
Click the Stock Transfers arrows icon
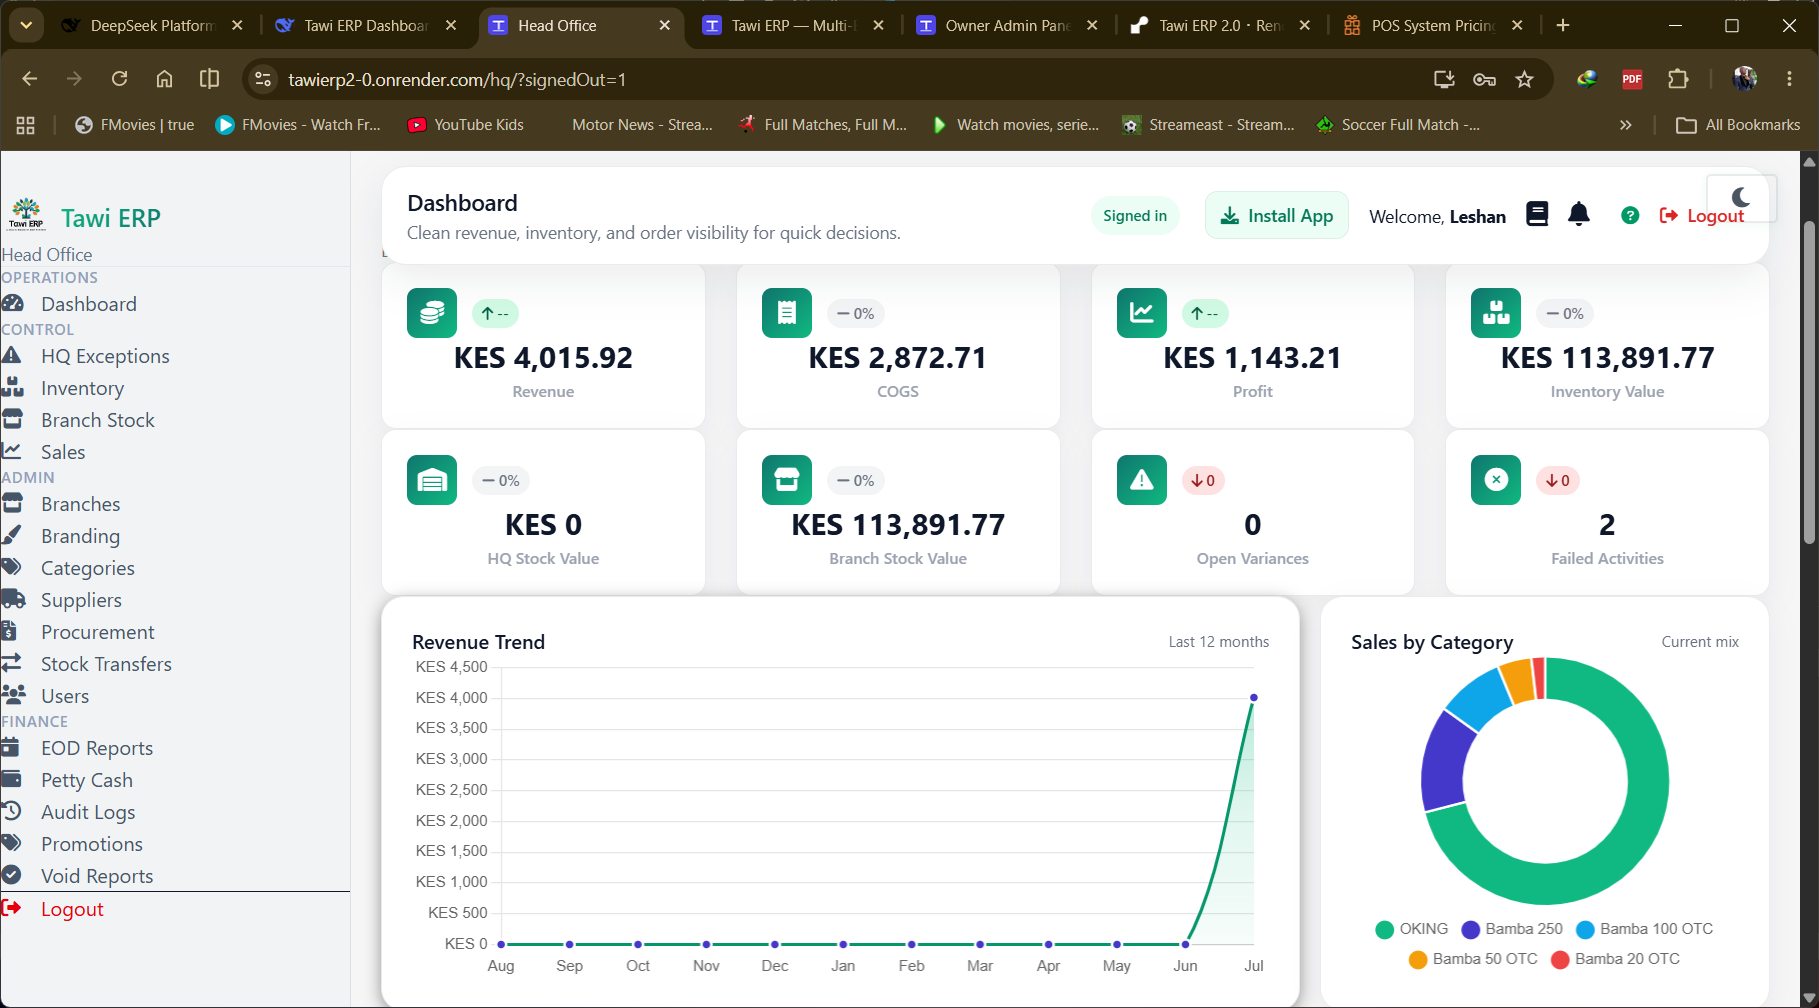coord(12,663)
